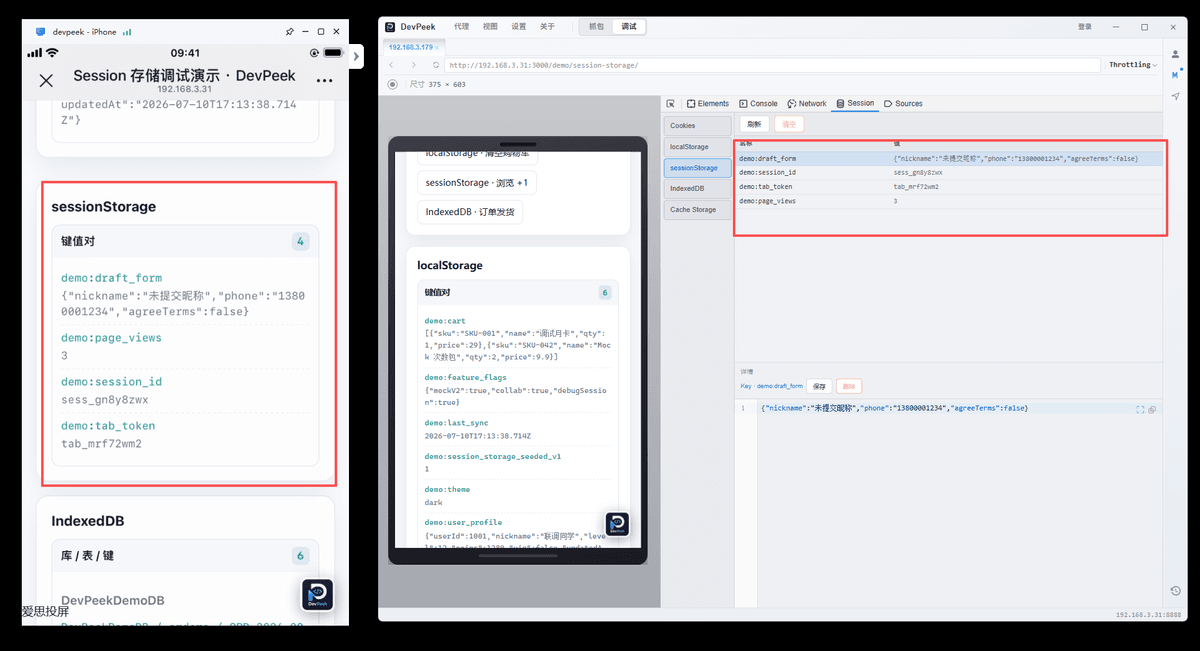
Task: Reload the page with the refresh icon
Action: (434, 65)
